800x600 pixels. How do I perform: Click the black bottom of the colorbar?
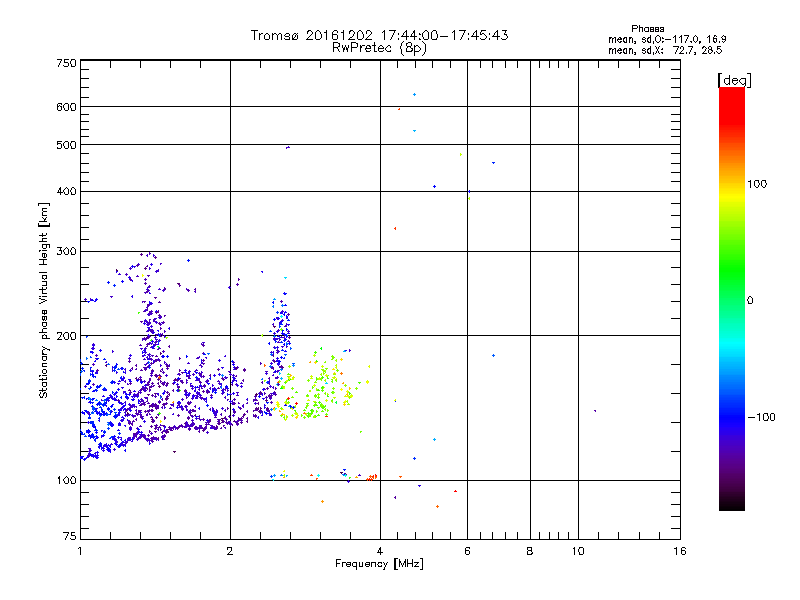(732, 503)
